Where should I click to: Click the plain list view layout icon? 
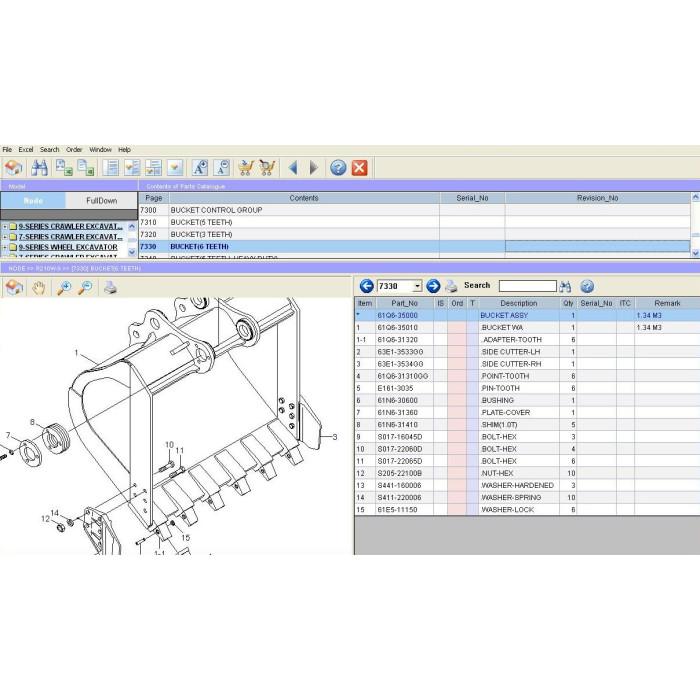click(110, 168)
